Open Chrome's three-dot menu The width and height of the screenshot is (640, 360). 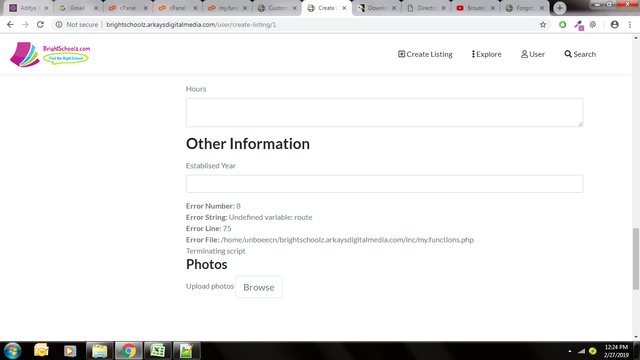pyautogui.click(x=630, y=24)
